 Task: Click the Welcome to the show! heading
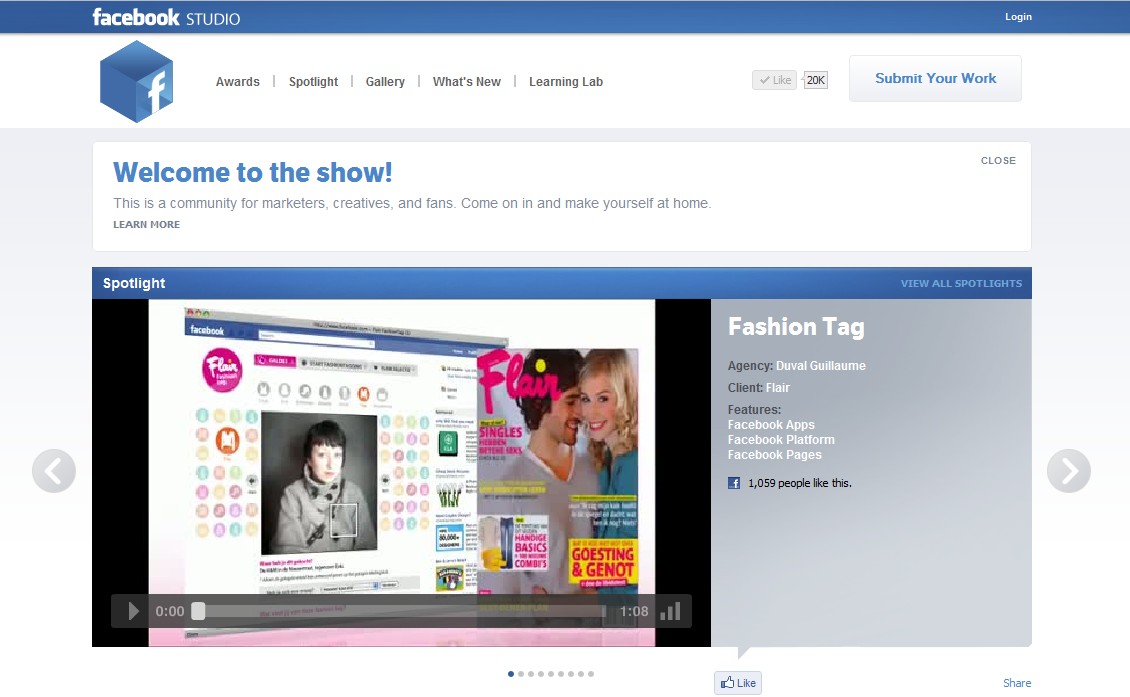pos(252,172)
